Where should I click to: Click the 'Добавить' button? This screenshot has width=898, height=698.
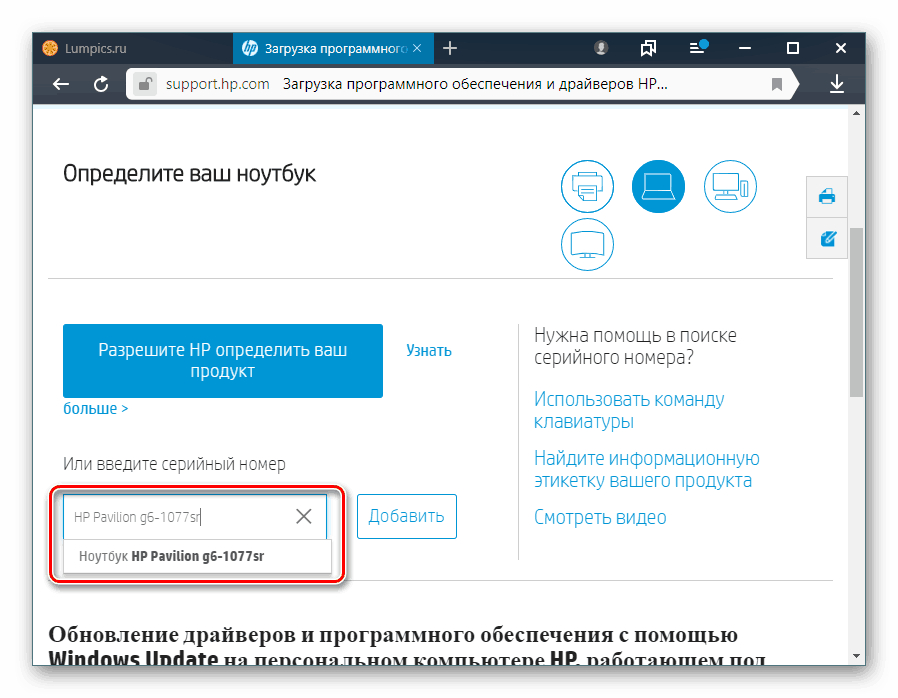[407, 516]
